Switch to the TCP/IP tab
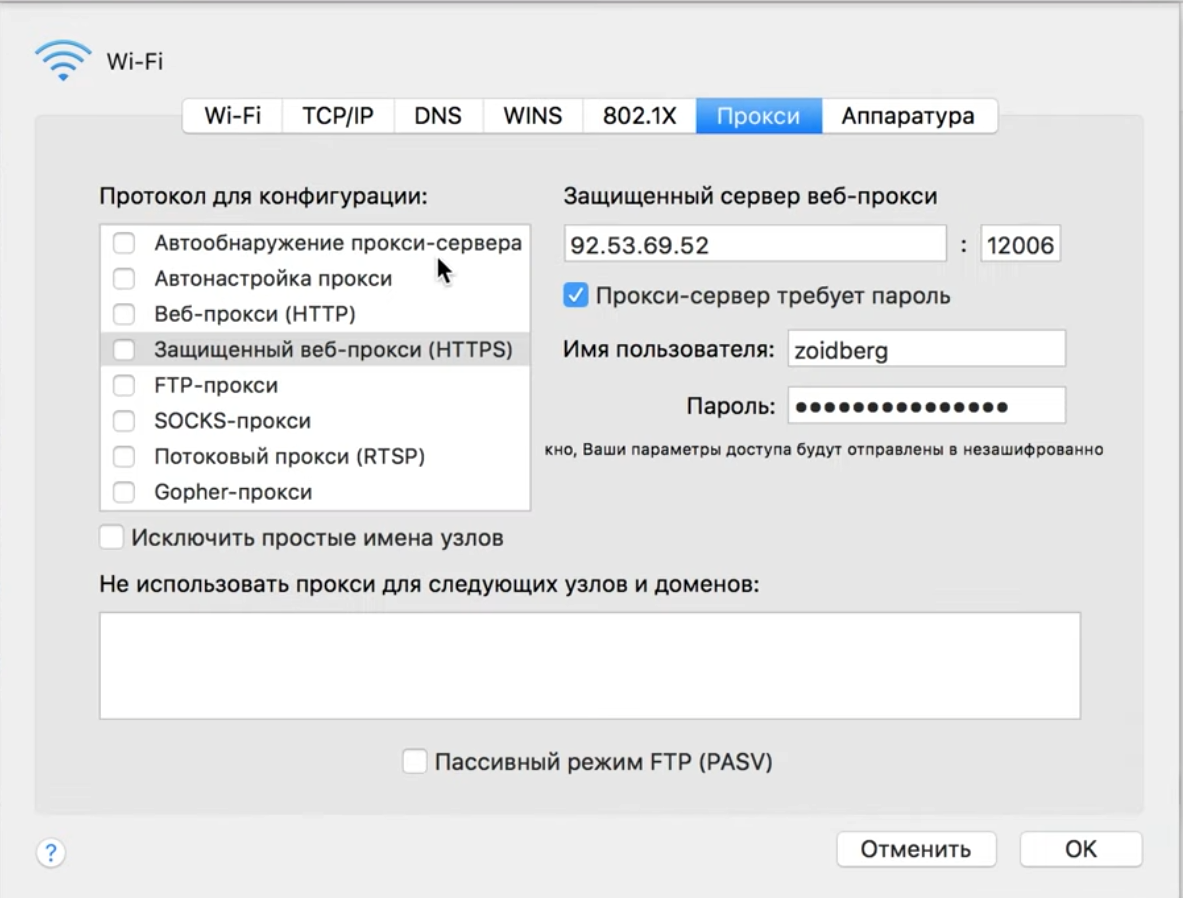Screen dimensions: 1183x898 tap(338, 116)
